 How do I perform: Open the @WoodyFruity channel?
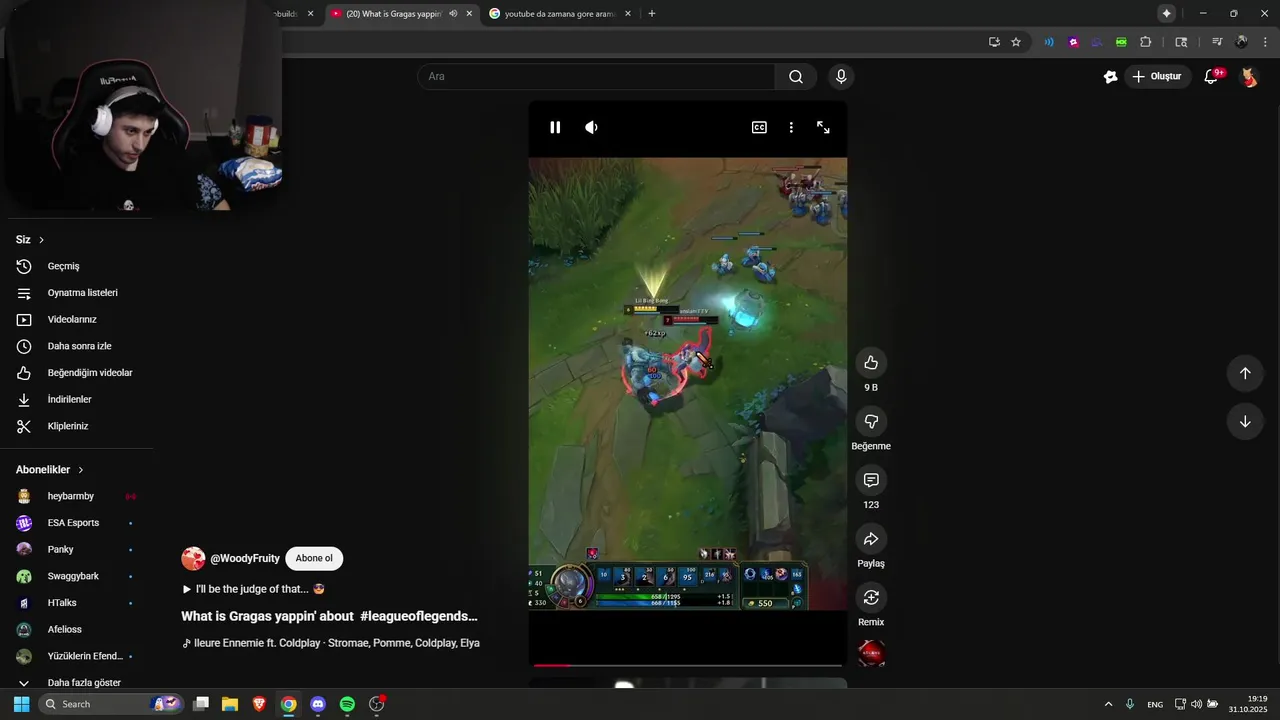[245, 558]
